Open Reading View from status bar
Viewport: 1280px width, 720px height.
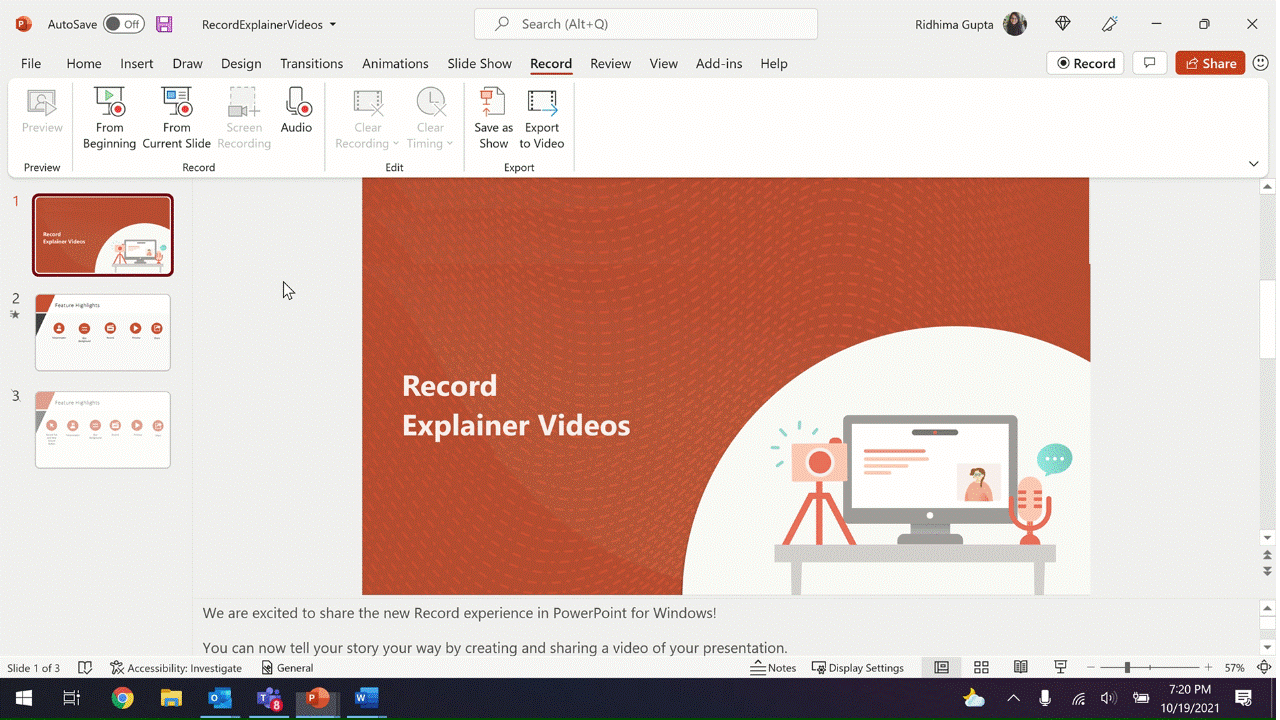(x=1020, y=668)
